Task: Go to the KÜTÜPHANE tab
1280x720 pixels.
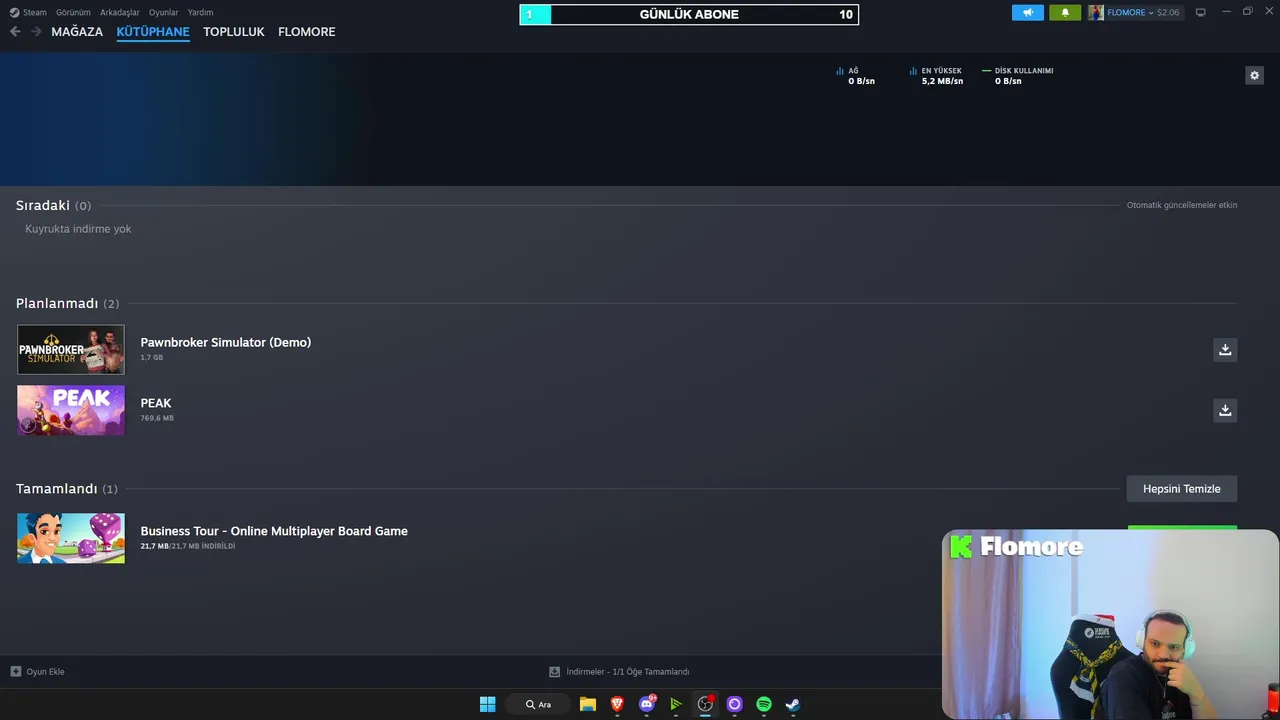Action: tap(153, 32)
